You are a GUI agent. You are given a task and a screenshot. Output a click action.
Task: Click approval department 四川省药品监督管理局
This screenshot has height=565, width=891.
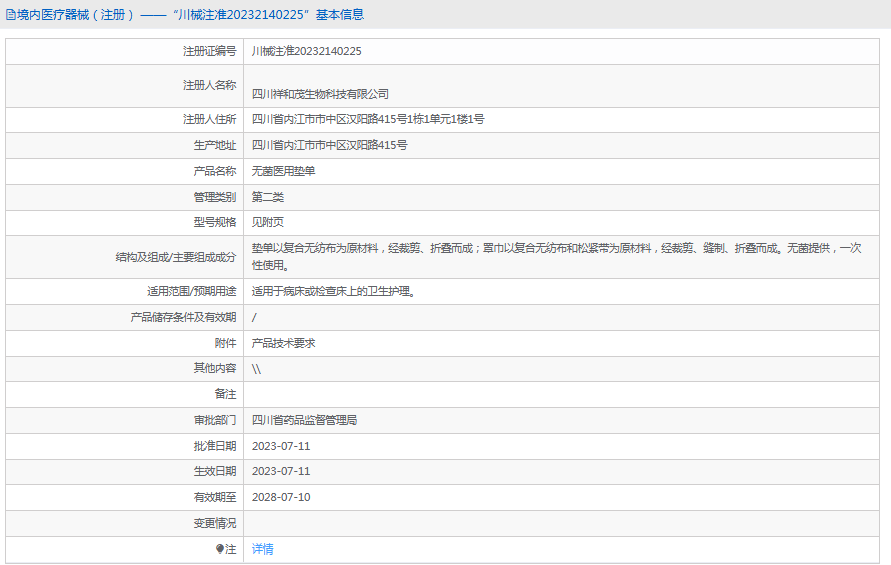point(304,420)
